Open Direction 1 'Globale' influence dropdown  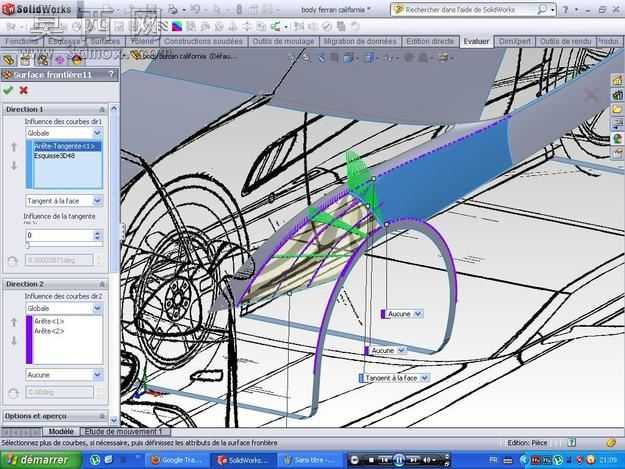98,133
